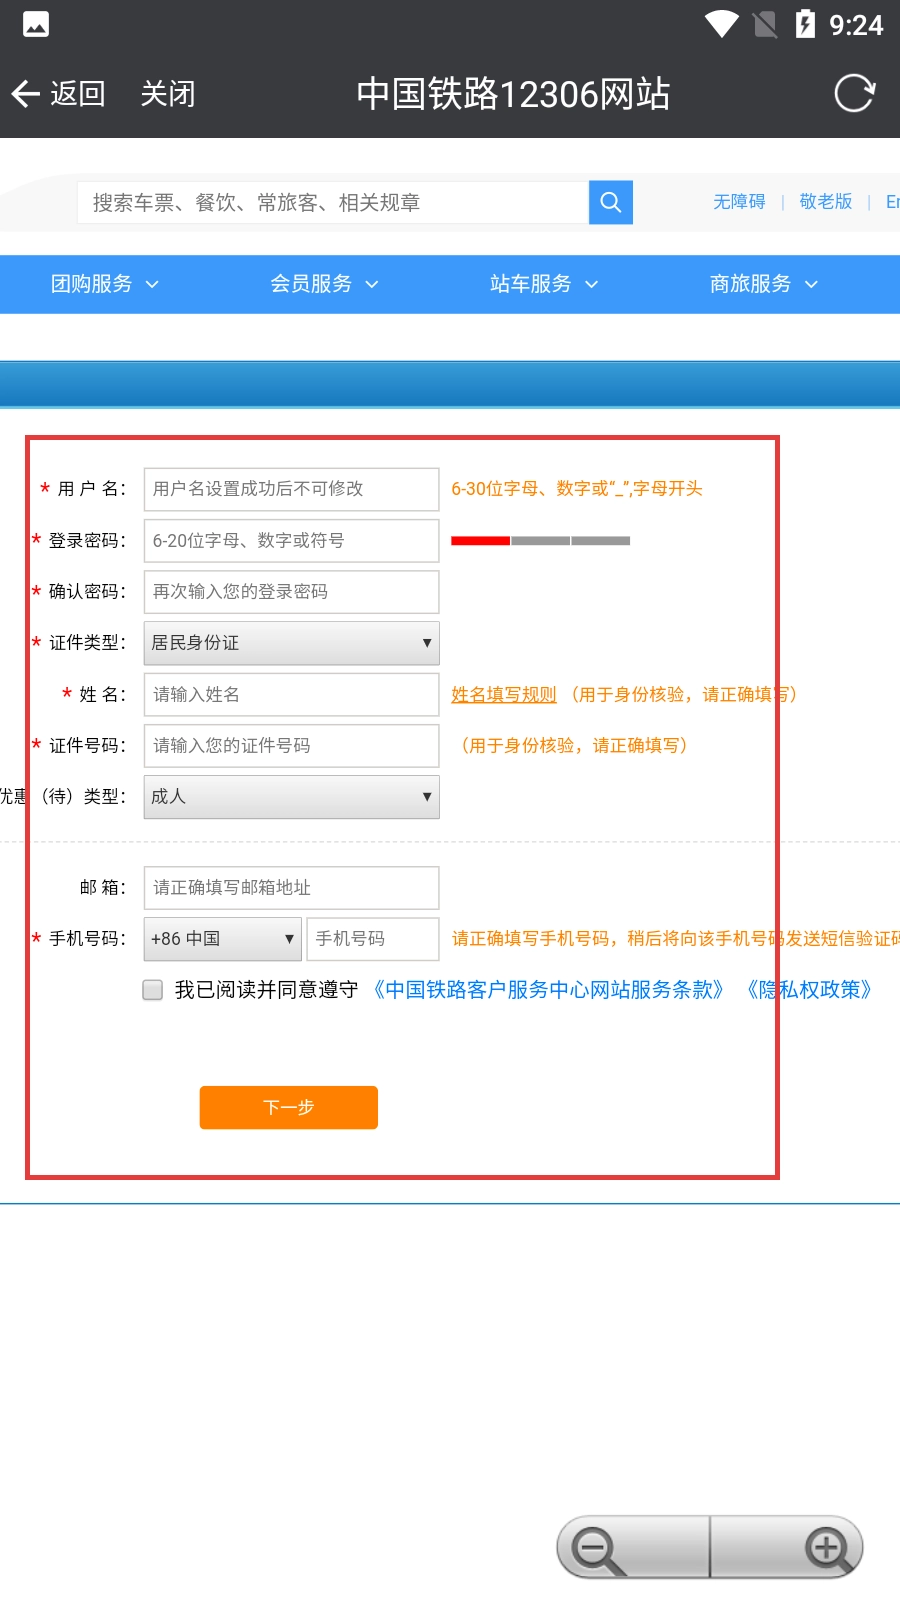Open the 证件类型 dropdown
This screenshot has height=1600, width=900.
[291, 643]
